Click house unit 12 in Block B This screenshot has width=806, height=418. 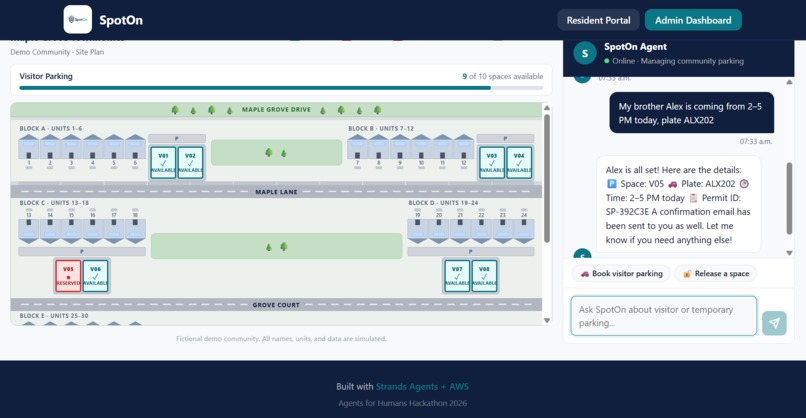(x=464, y=148)
